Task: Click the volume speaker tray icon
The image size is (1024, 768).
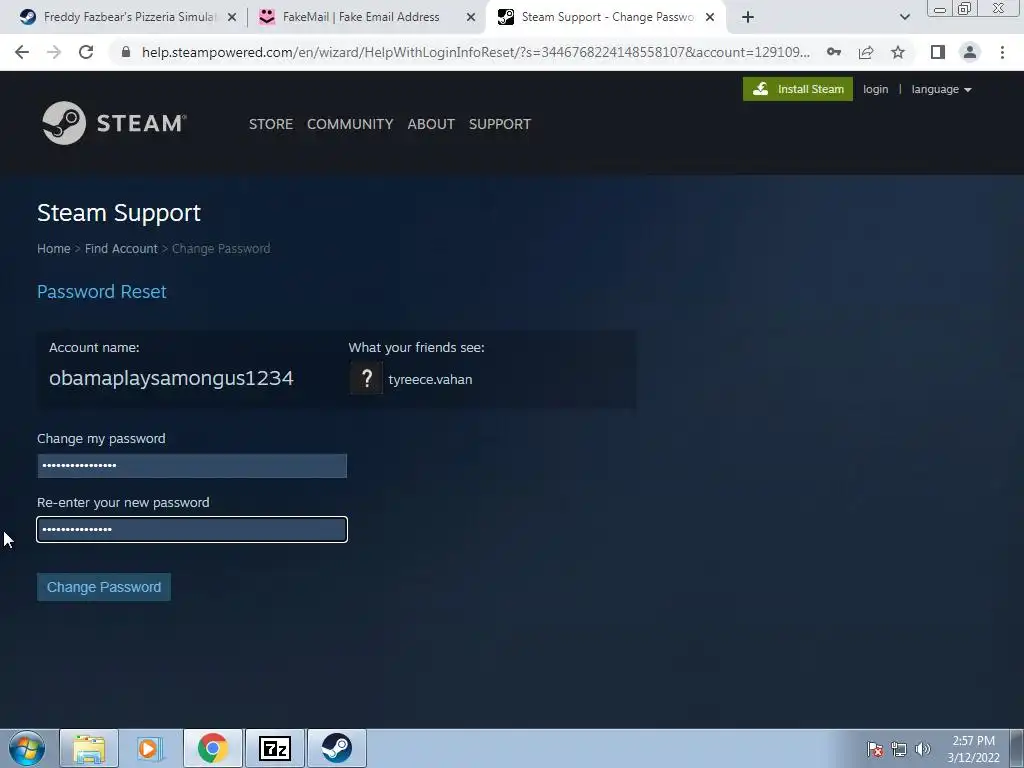Action: [x=922, y=749]
